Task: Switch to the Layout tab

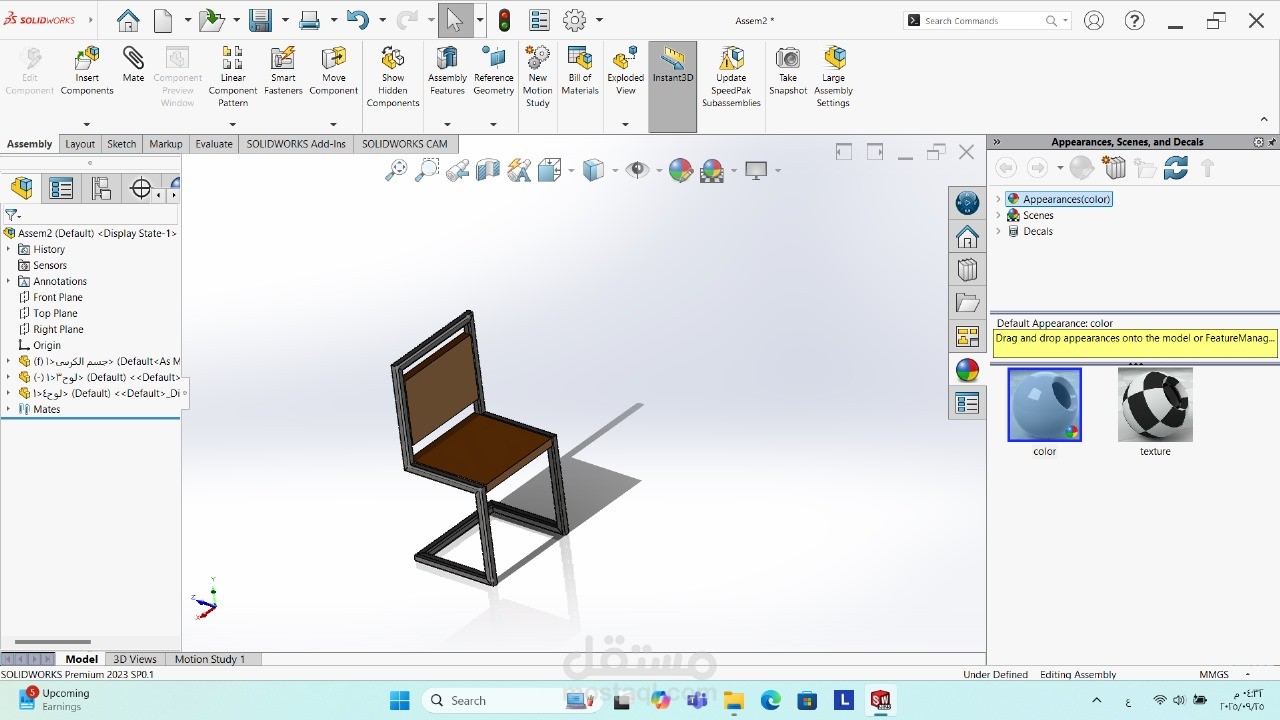Action: [x=80, y=144]
